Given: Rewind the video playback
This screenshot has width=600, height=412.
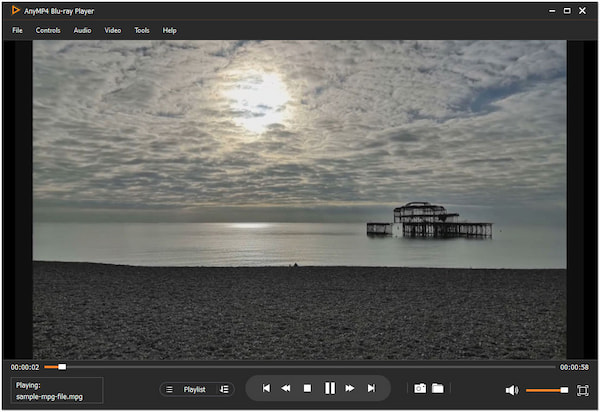Looking at the screenshot, I should (x=286, y=388).
